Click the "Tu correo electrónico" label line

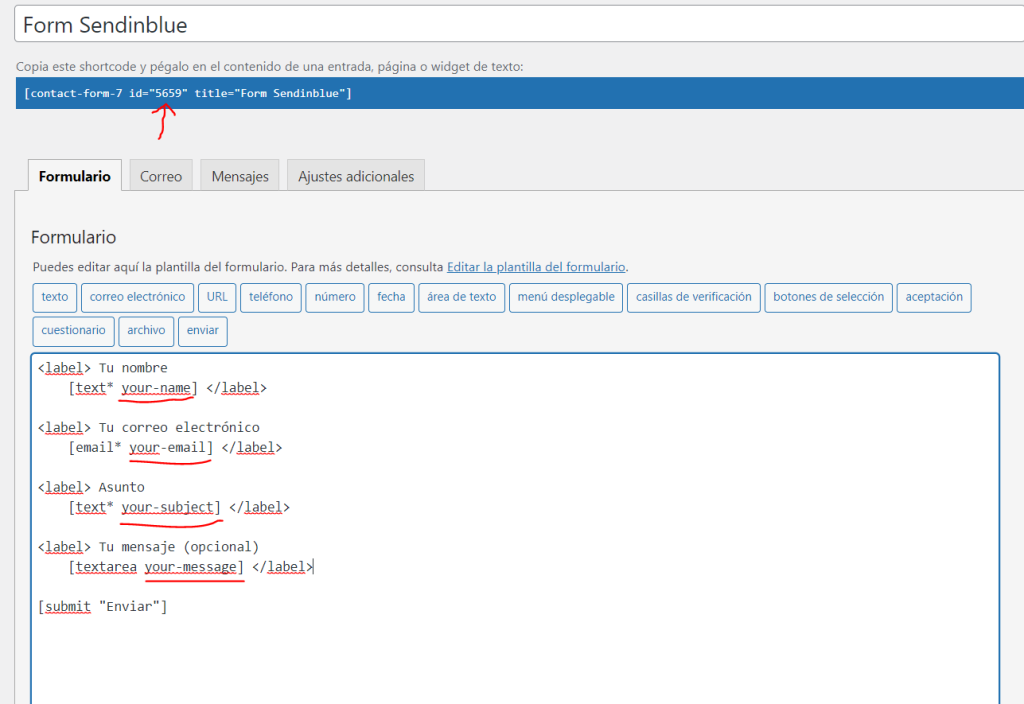tap(148, 427)
